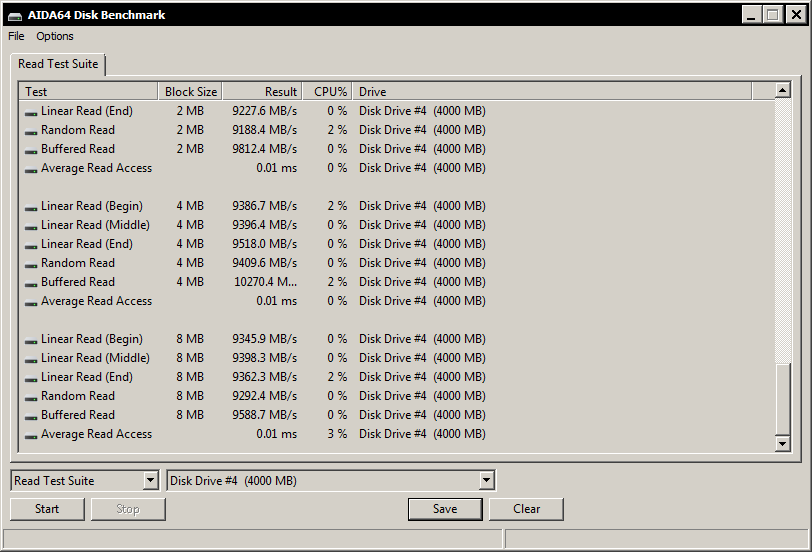Click the Block Size column header

190,92
